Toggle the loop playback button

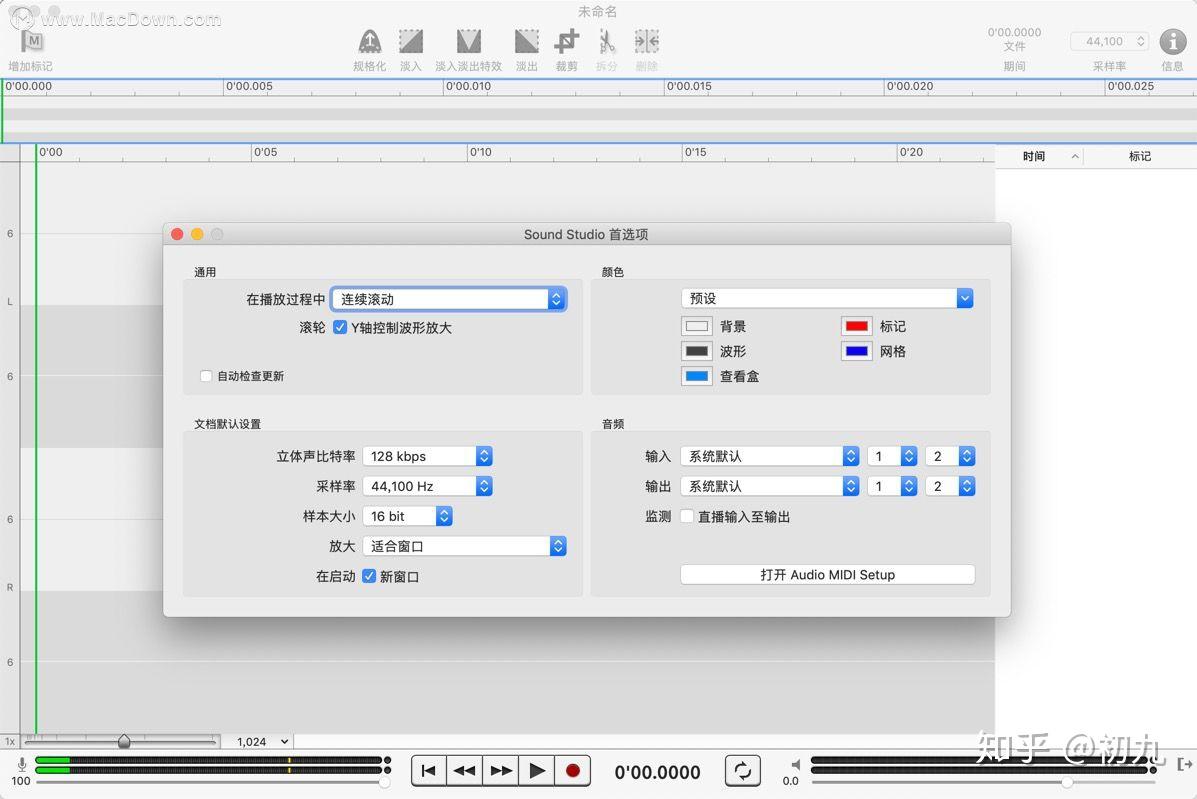742,771
